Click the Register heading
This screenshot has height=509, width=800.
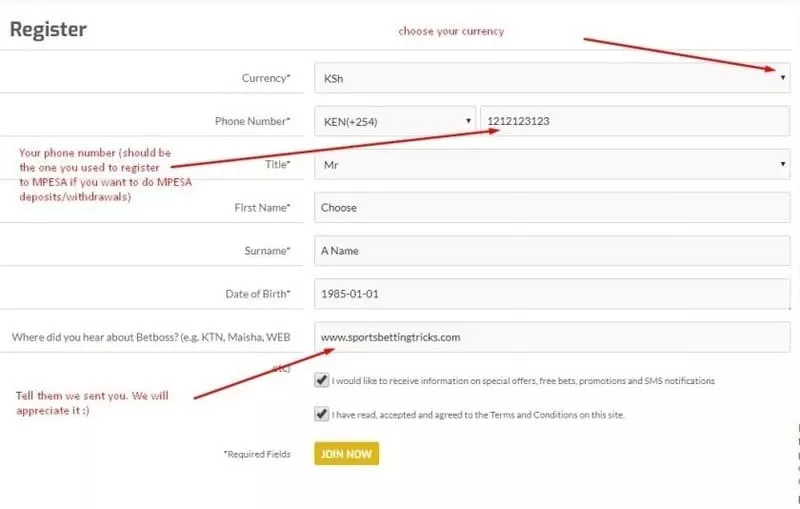click(48, 30)
